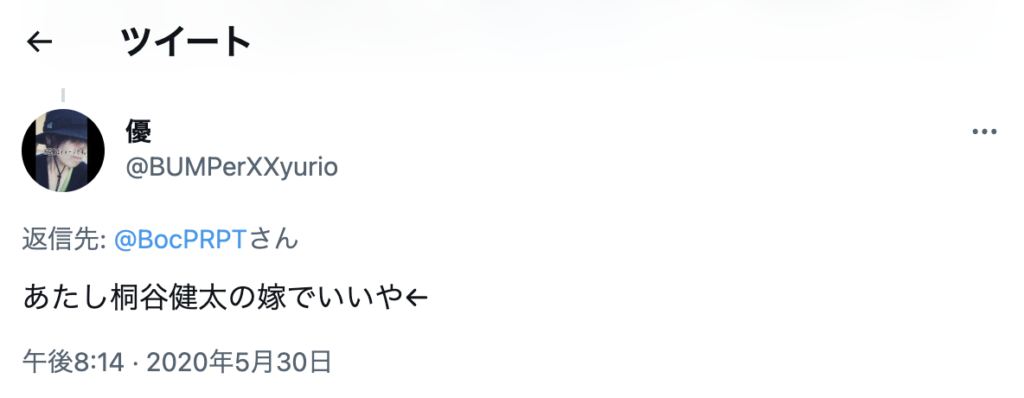Click the 2020年5月30日 date
The height and width of the screenshot is (398, 1024).
click(238, 361)
